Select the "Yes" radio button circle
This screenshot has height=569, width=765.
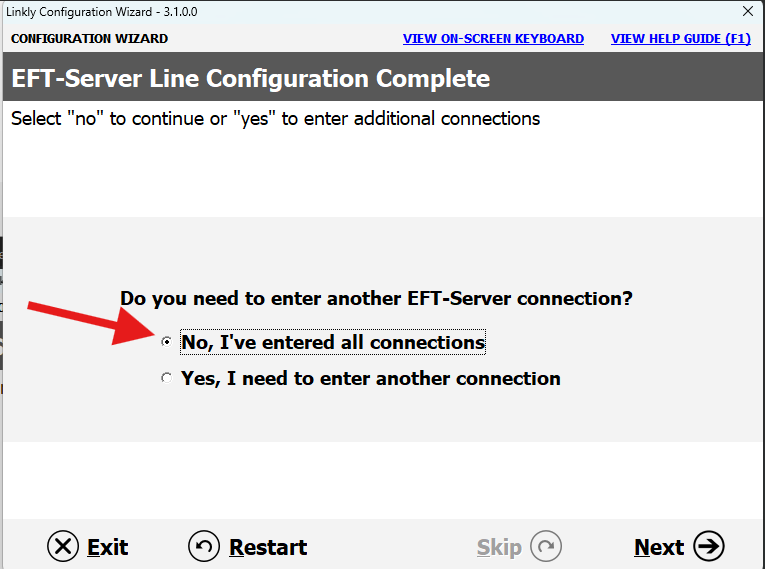tap(166, 378)
